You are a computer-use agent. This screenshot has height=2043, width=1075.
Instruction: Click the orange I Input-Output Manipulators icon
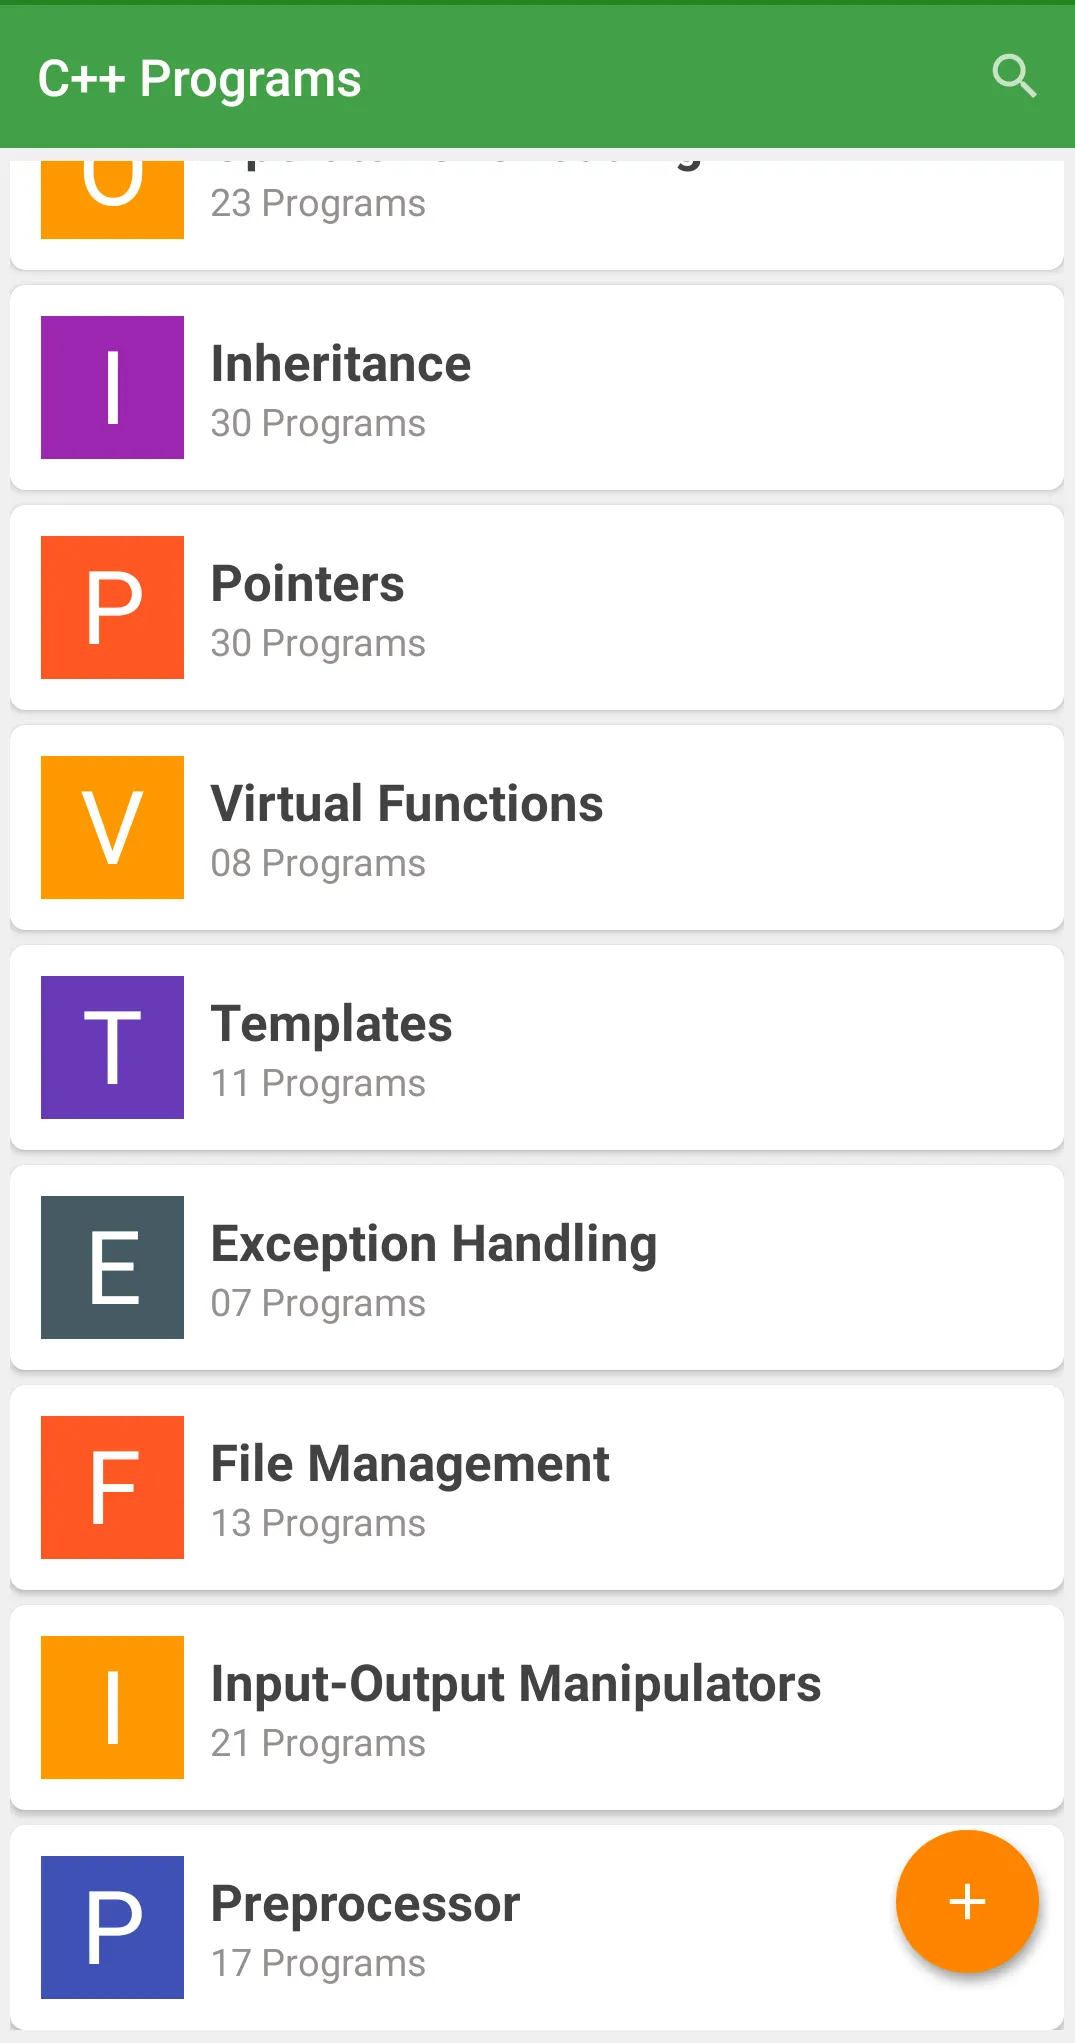pyautogui.click(x=112, y=1707)
